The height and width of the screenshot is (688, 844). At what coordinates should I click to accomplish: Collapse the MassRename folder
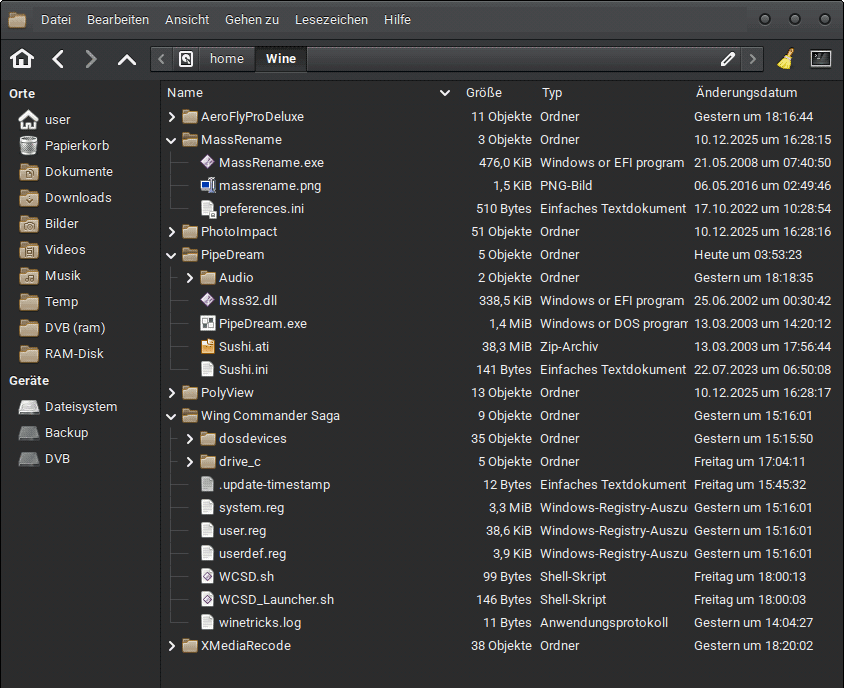[172, 140]
